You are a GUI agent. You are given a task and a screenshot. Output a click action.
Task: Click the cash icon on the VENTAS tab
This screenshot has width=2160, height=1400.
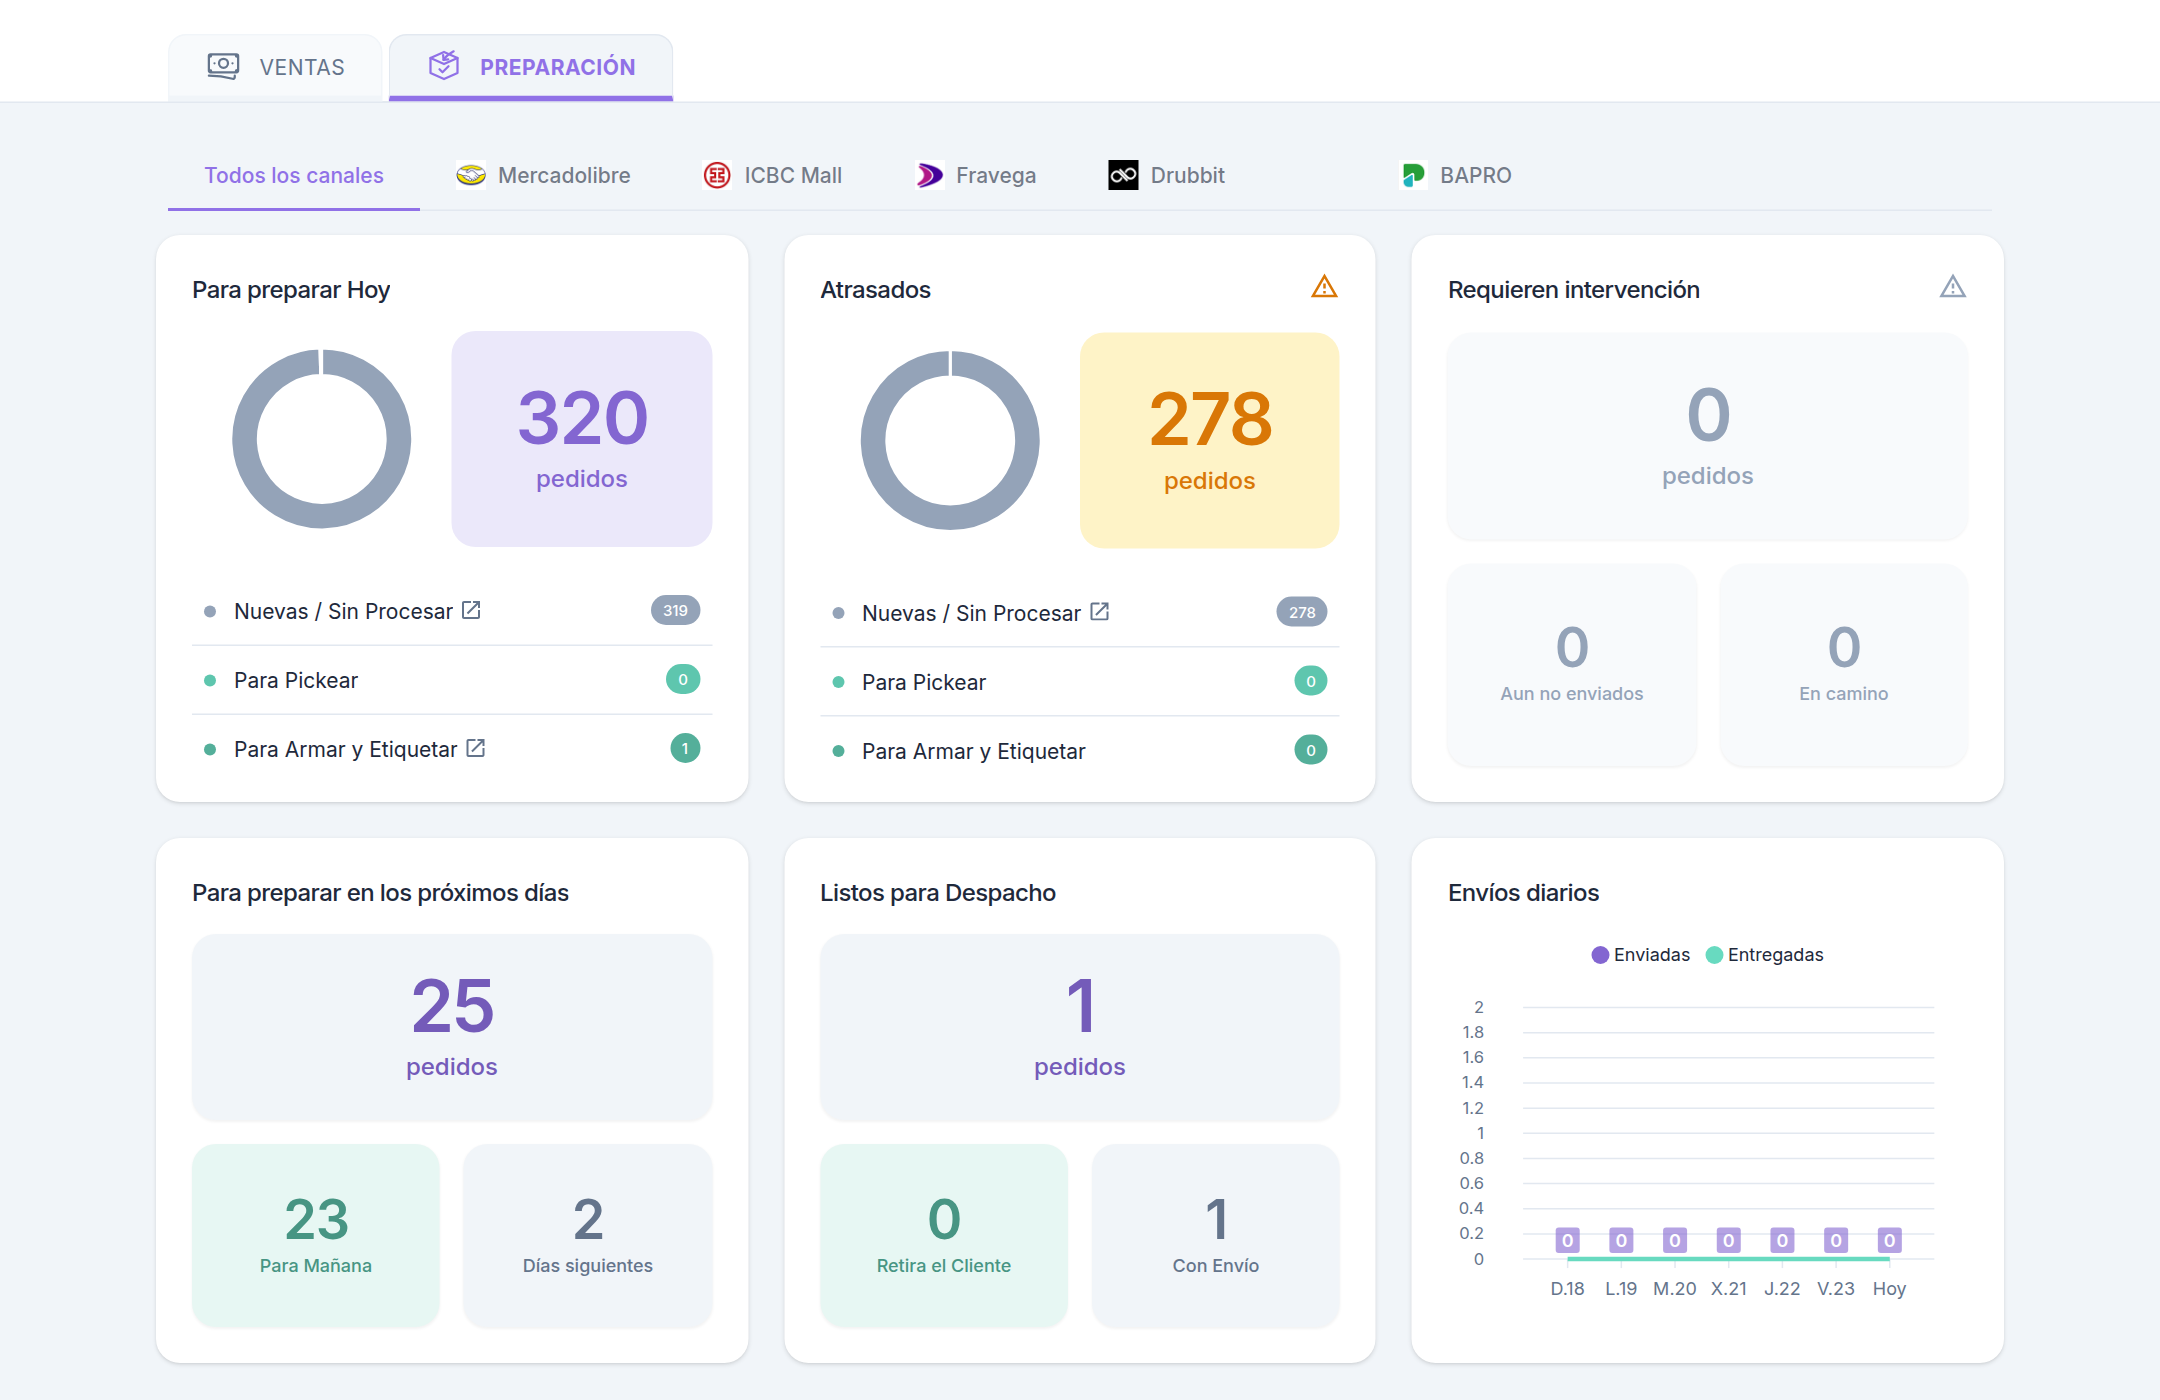point(223,67)
